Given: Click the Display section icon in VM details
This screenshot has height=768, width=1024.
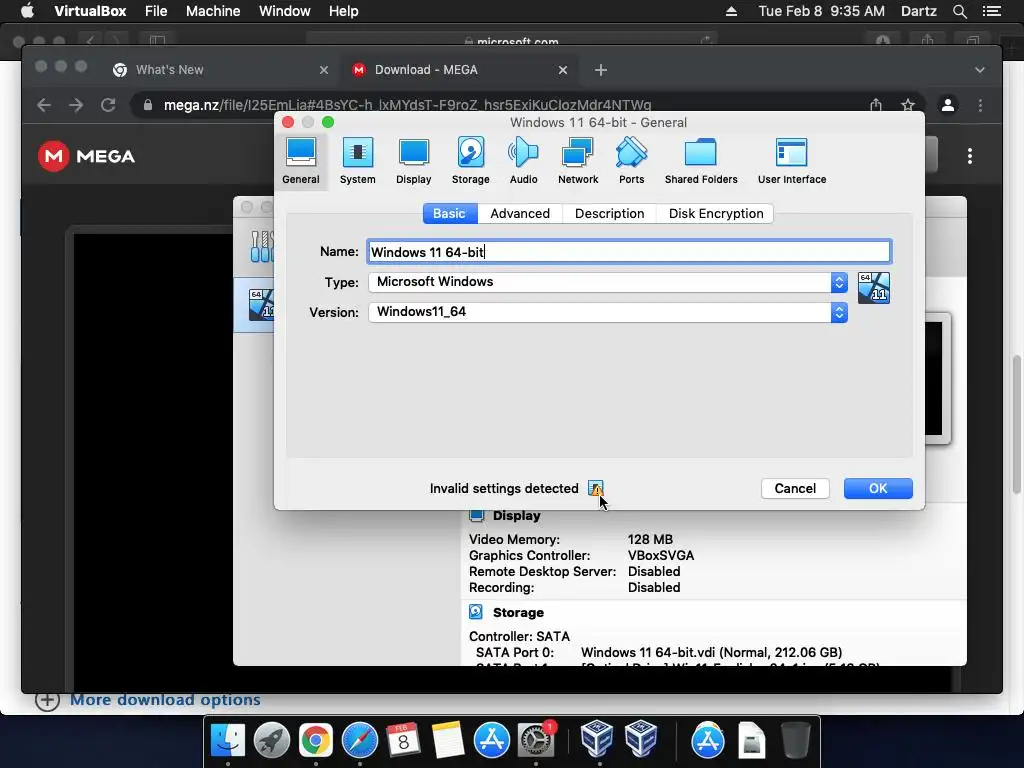Looking at the screenshot, I should coord(477,515).
